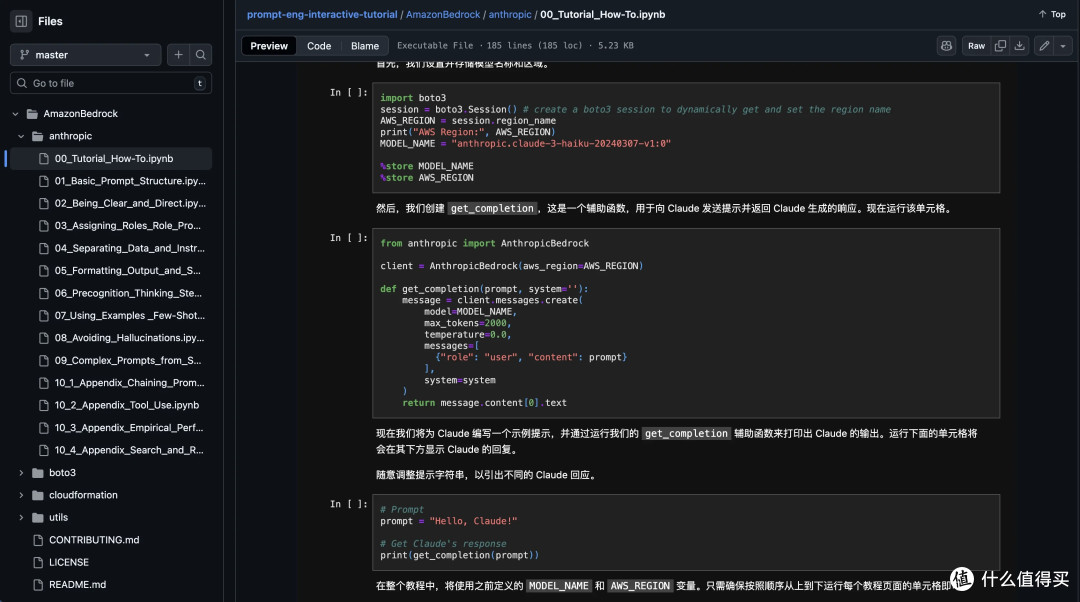Click the 02_Being_Clear_and_Direct file icon
This screenshot has height=602, width=1080.
pyautogui.click(x=44, y=204)
